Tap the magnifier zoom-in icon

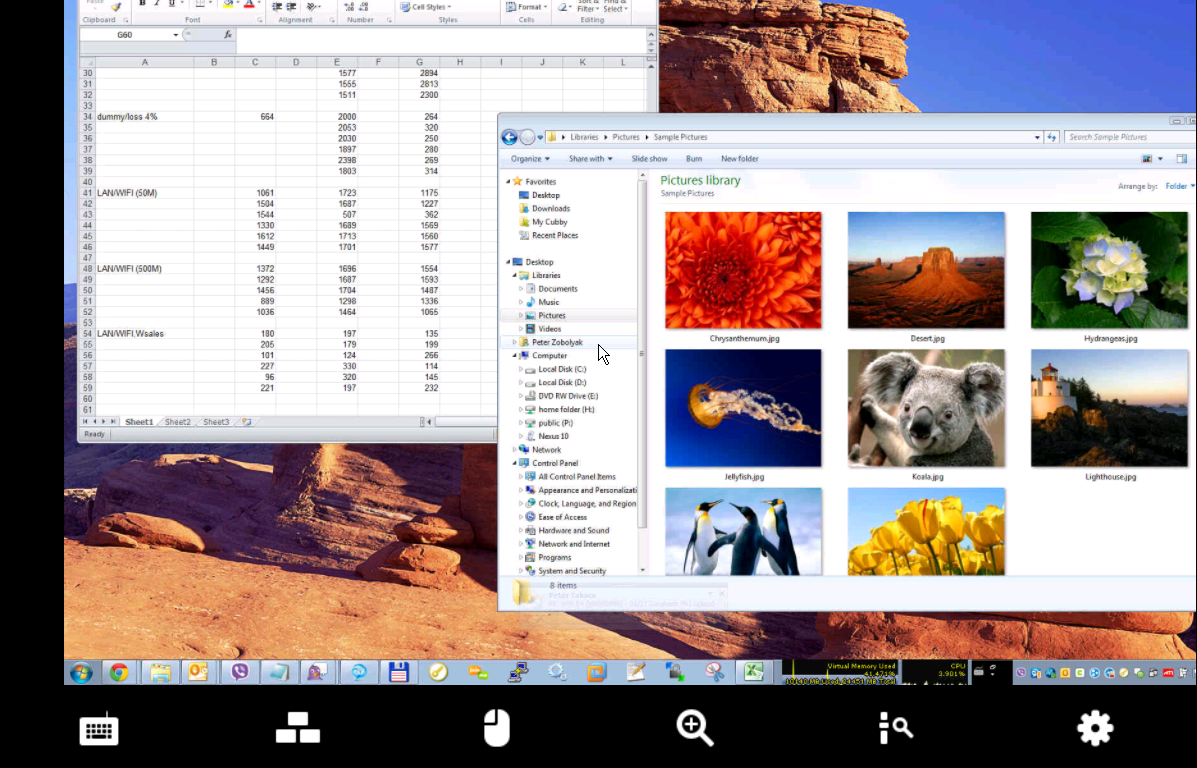click(x=695, y=728)
